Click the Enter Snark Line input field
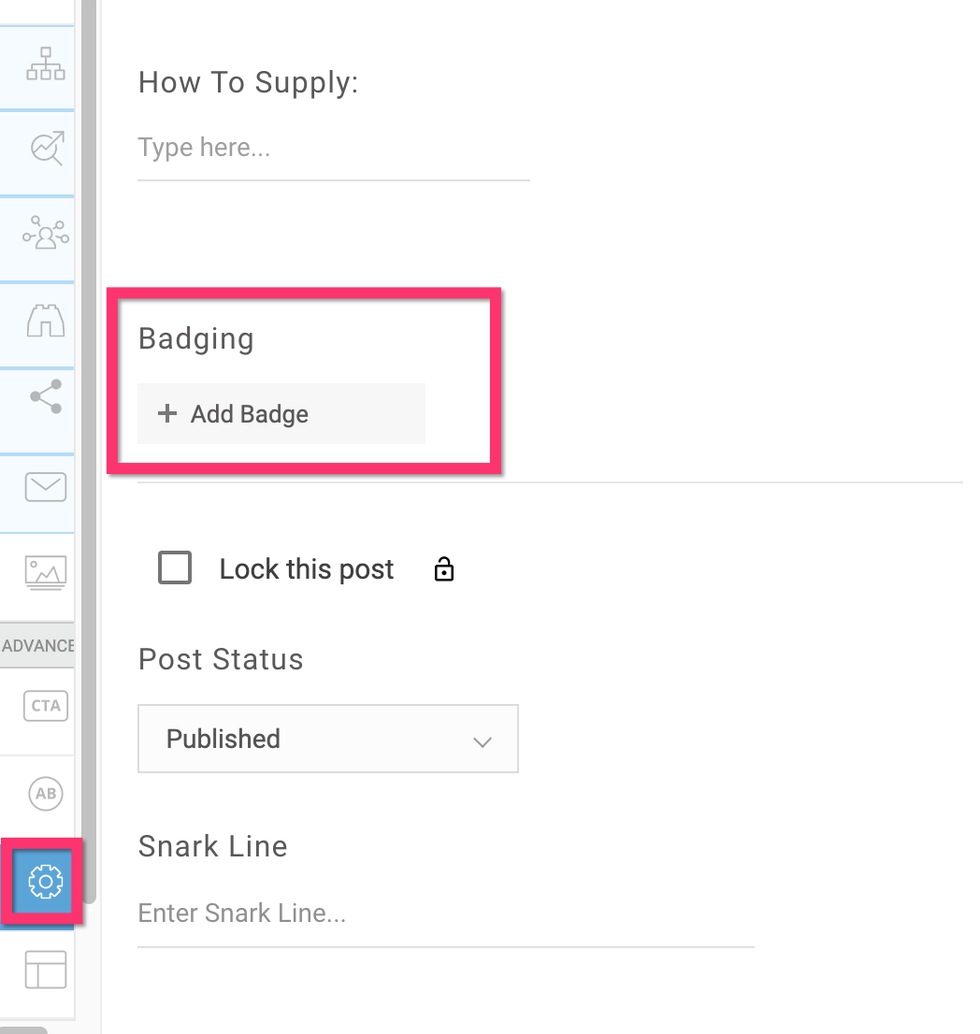980x1034 pixels. click(445, 914)
